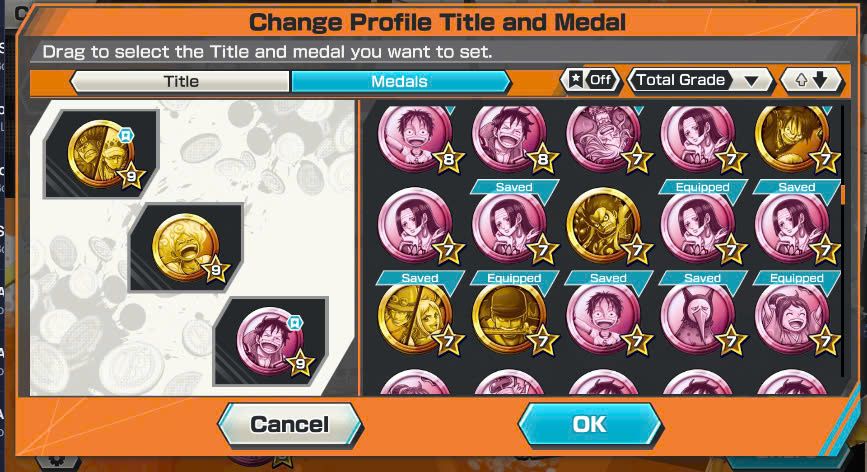Select the pink Luffy grade 9 medal slot

(x=271, y=341)
